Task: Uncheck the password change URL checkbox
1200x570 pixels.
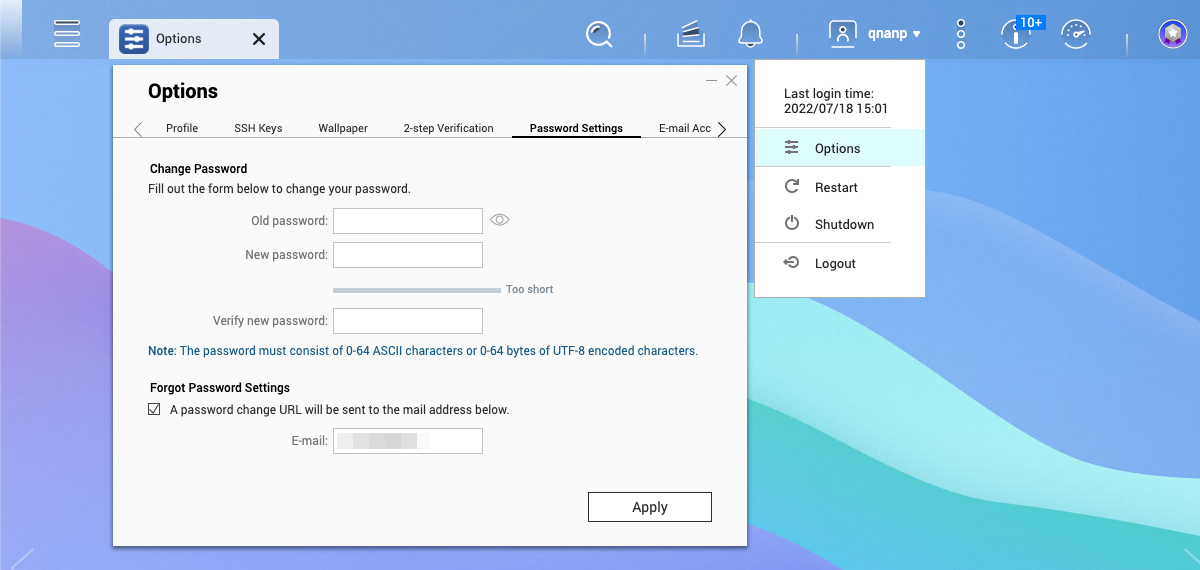Action: pos(155,409)
